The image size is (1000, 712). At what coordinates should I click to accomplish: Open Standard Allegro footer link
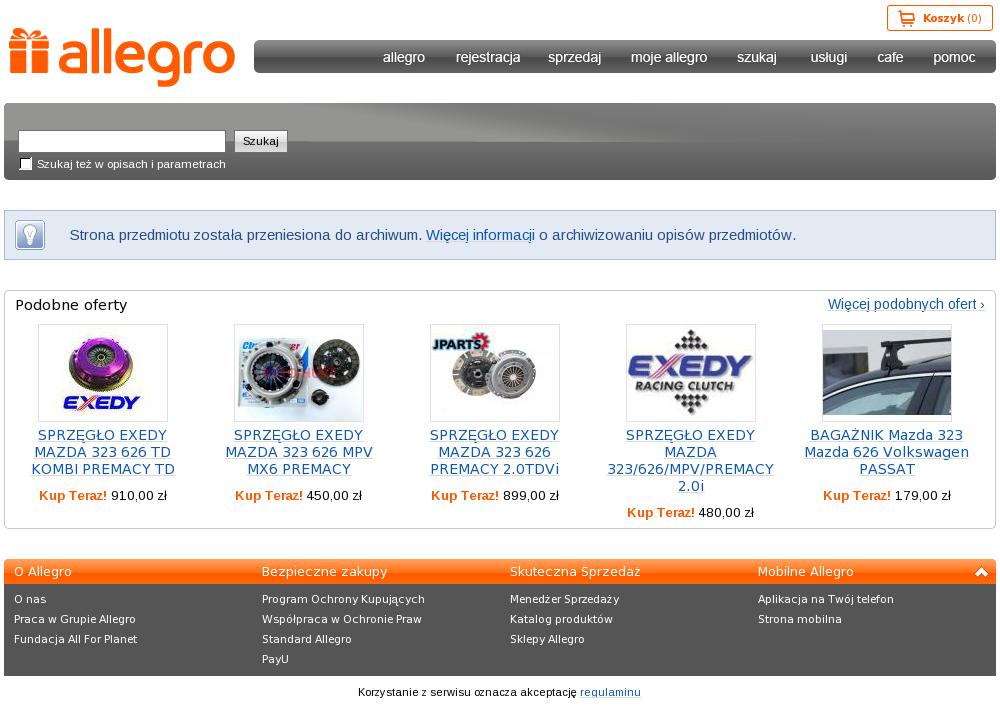point(306,639)
